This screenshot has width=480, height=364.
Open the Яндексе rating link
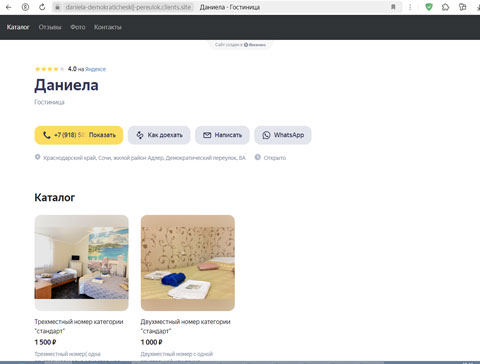95,69
